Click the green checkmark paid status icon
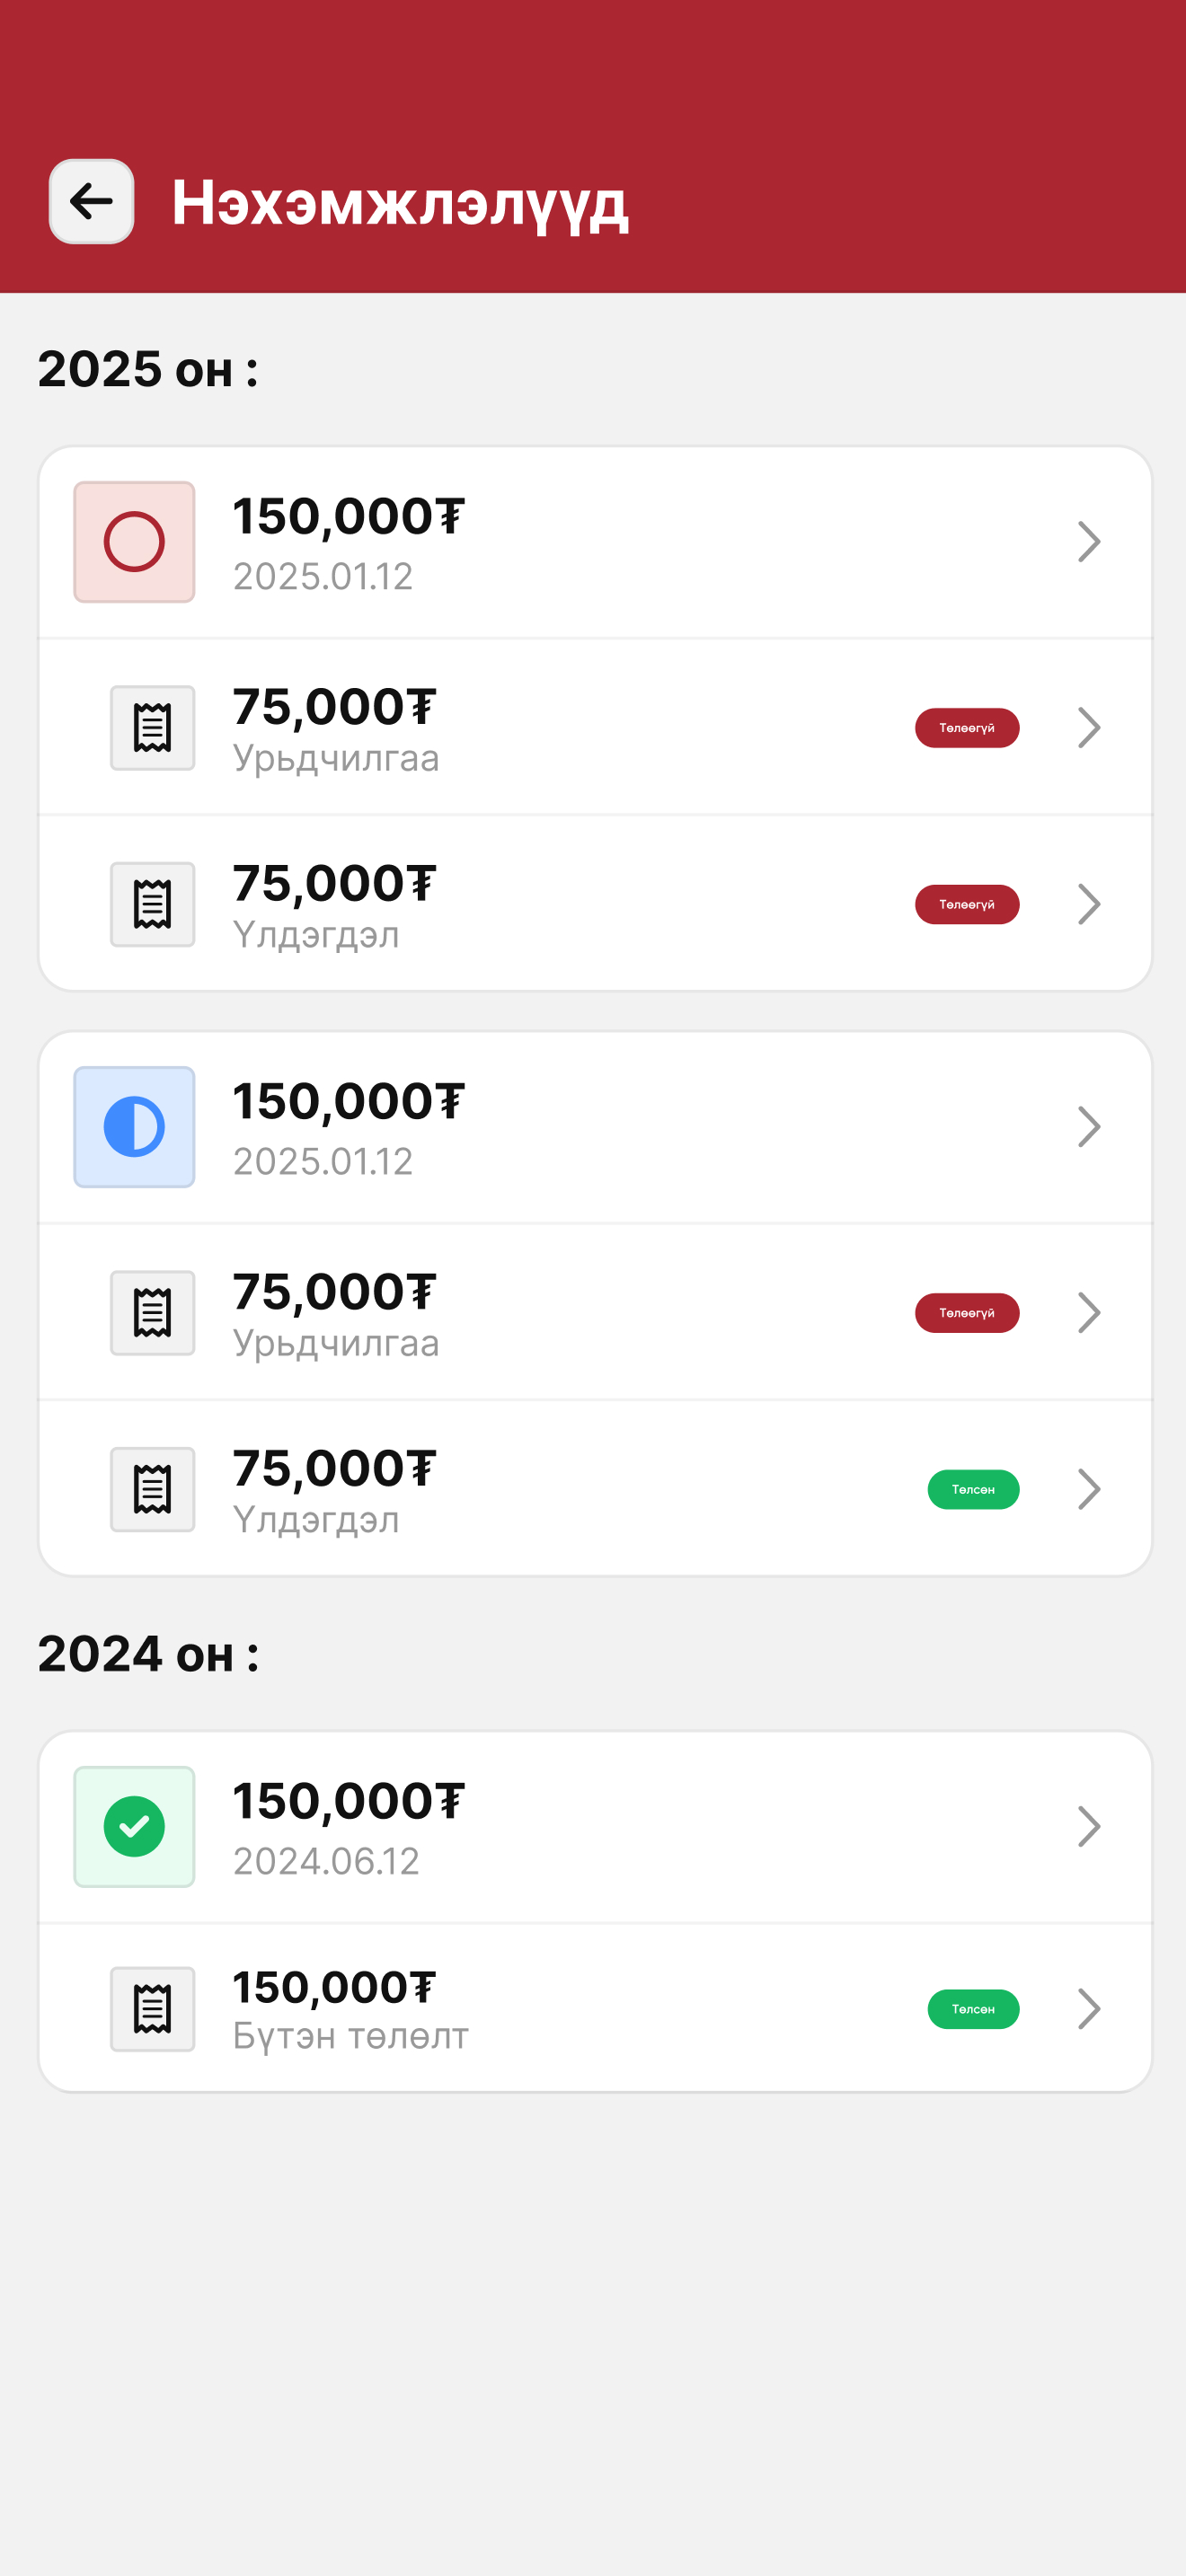This screenshot has height=2576, width=1186. (134, 1827)
